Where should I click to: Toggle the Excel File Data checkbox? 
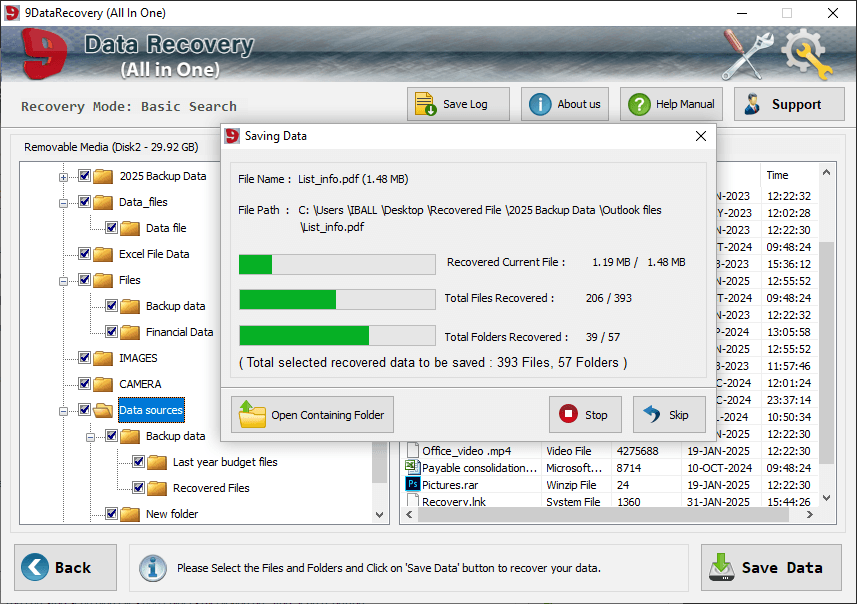click(84, 254)
